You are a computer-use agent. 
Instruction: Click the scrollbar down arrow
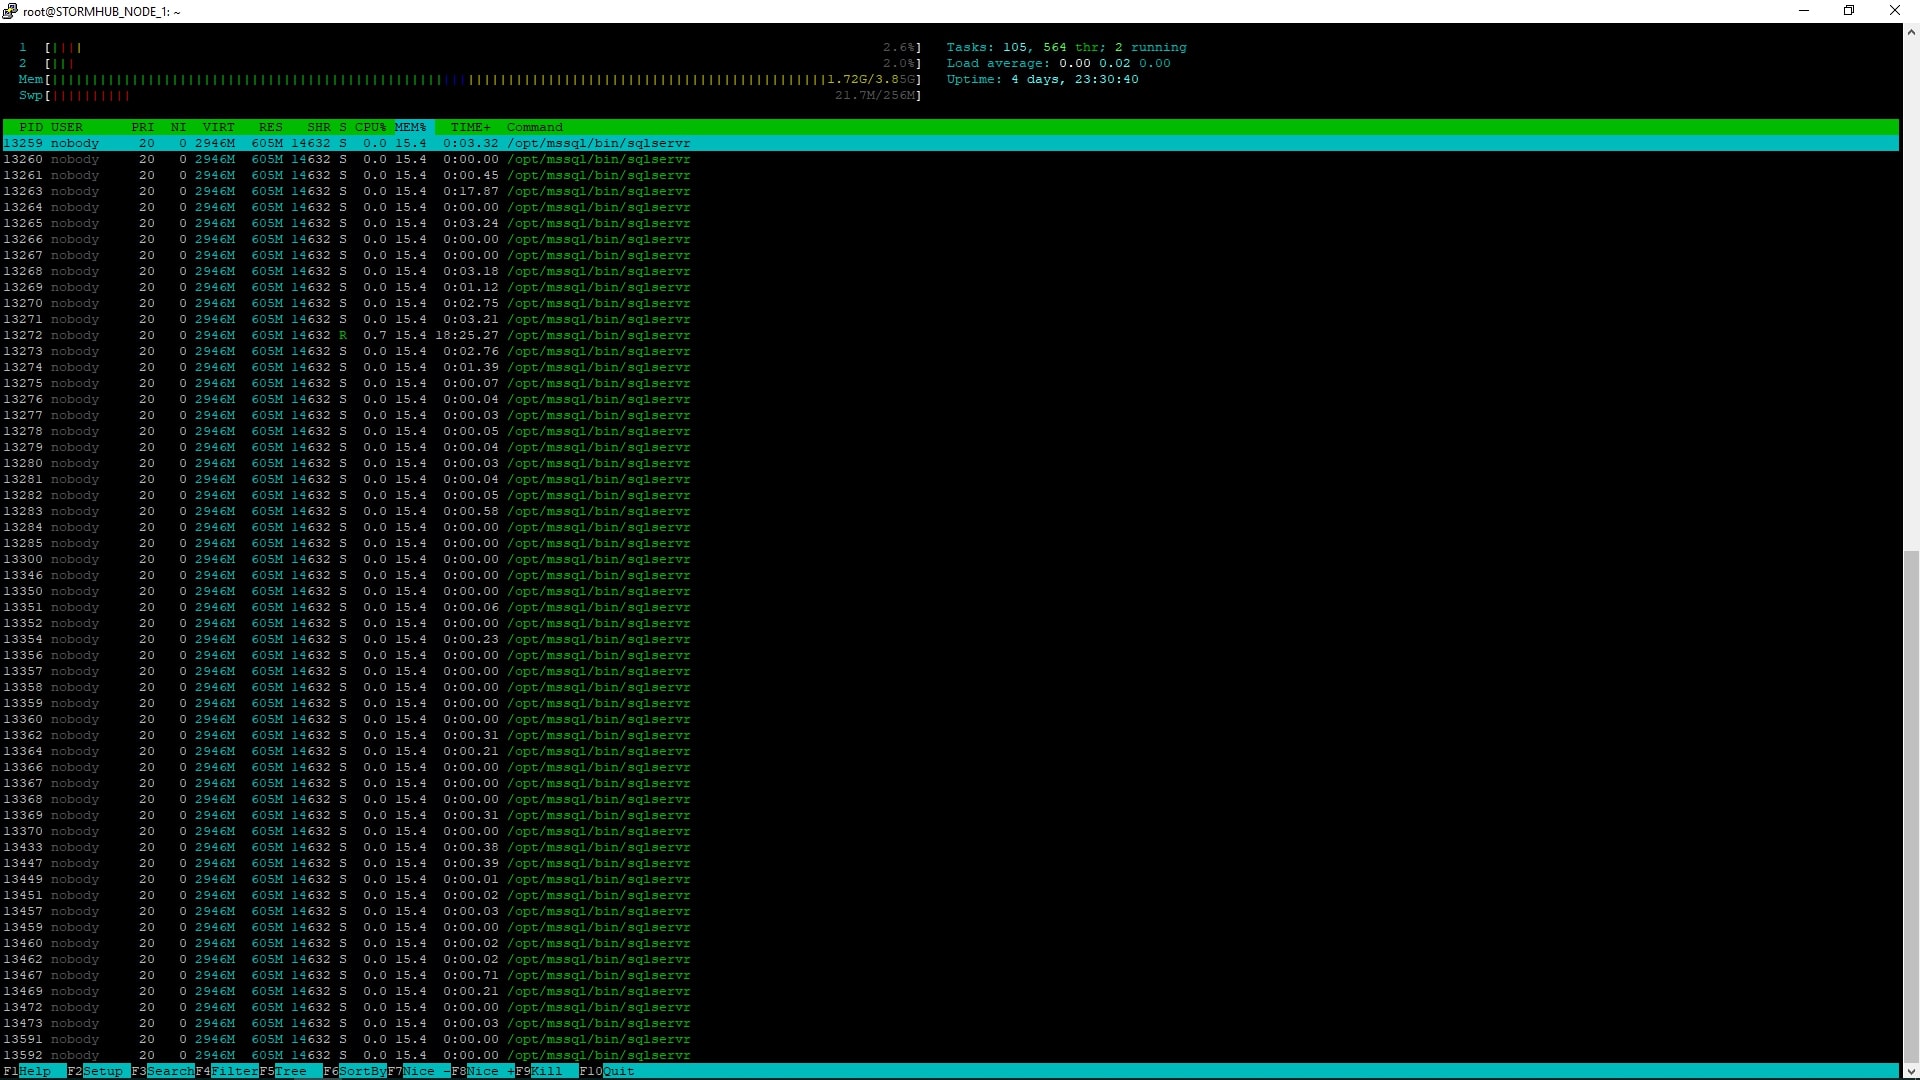pyautogui.click(x=1910, y=1071)
